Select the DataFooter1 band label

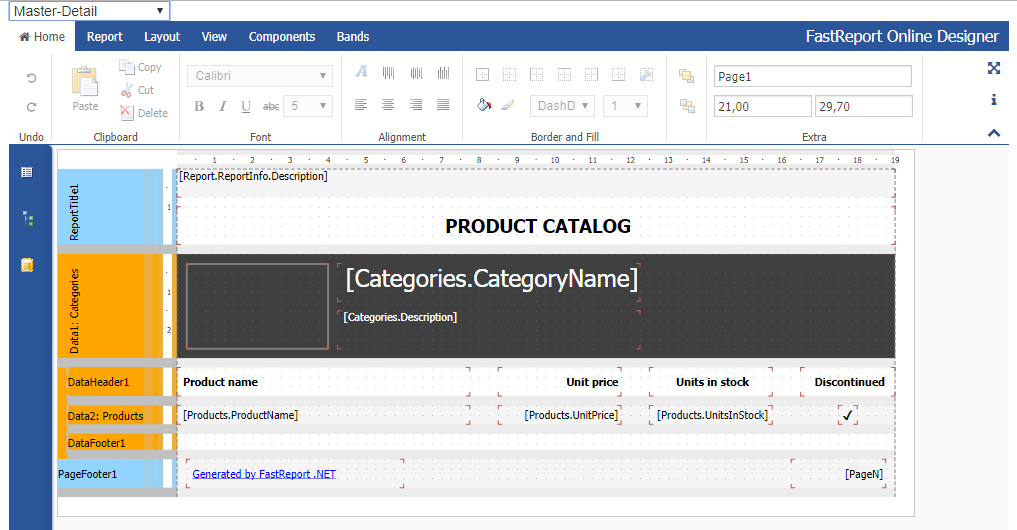point(97,443)
